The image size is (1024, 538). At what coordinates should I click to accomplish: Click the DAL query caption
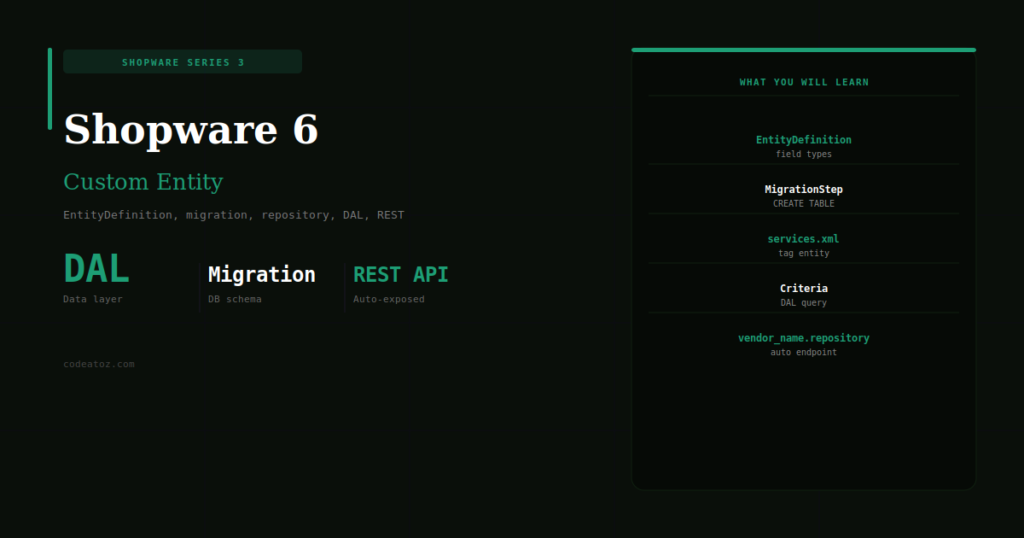click(x=803, y=303)
